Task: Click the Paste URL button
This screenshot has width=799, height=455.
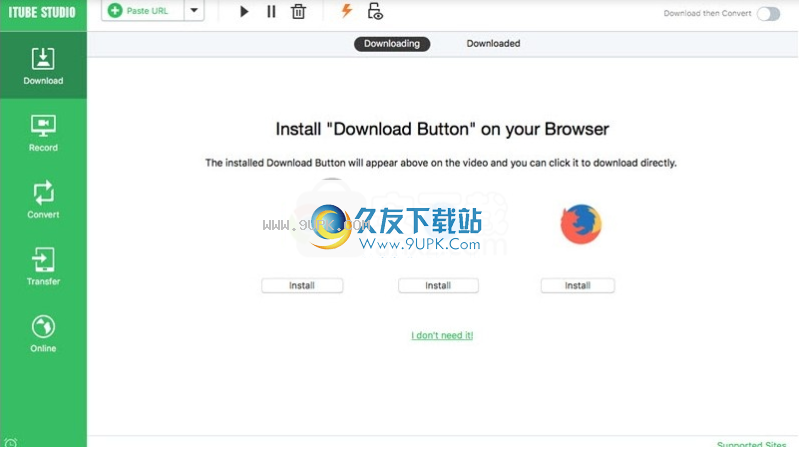Action: coord(143,11)
